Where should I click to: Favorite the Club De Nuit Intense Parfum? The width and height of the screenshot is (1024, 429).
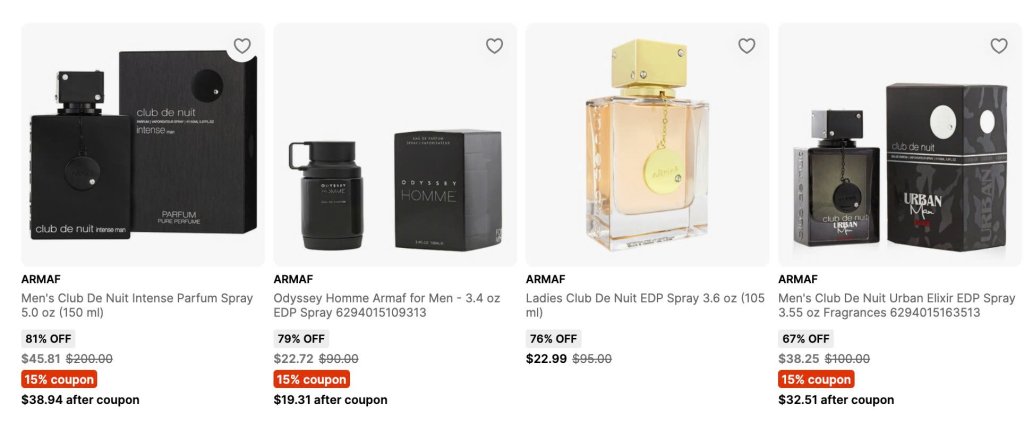point(242,46)
